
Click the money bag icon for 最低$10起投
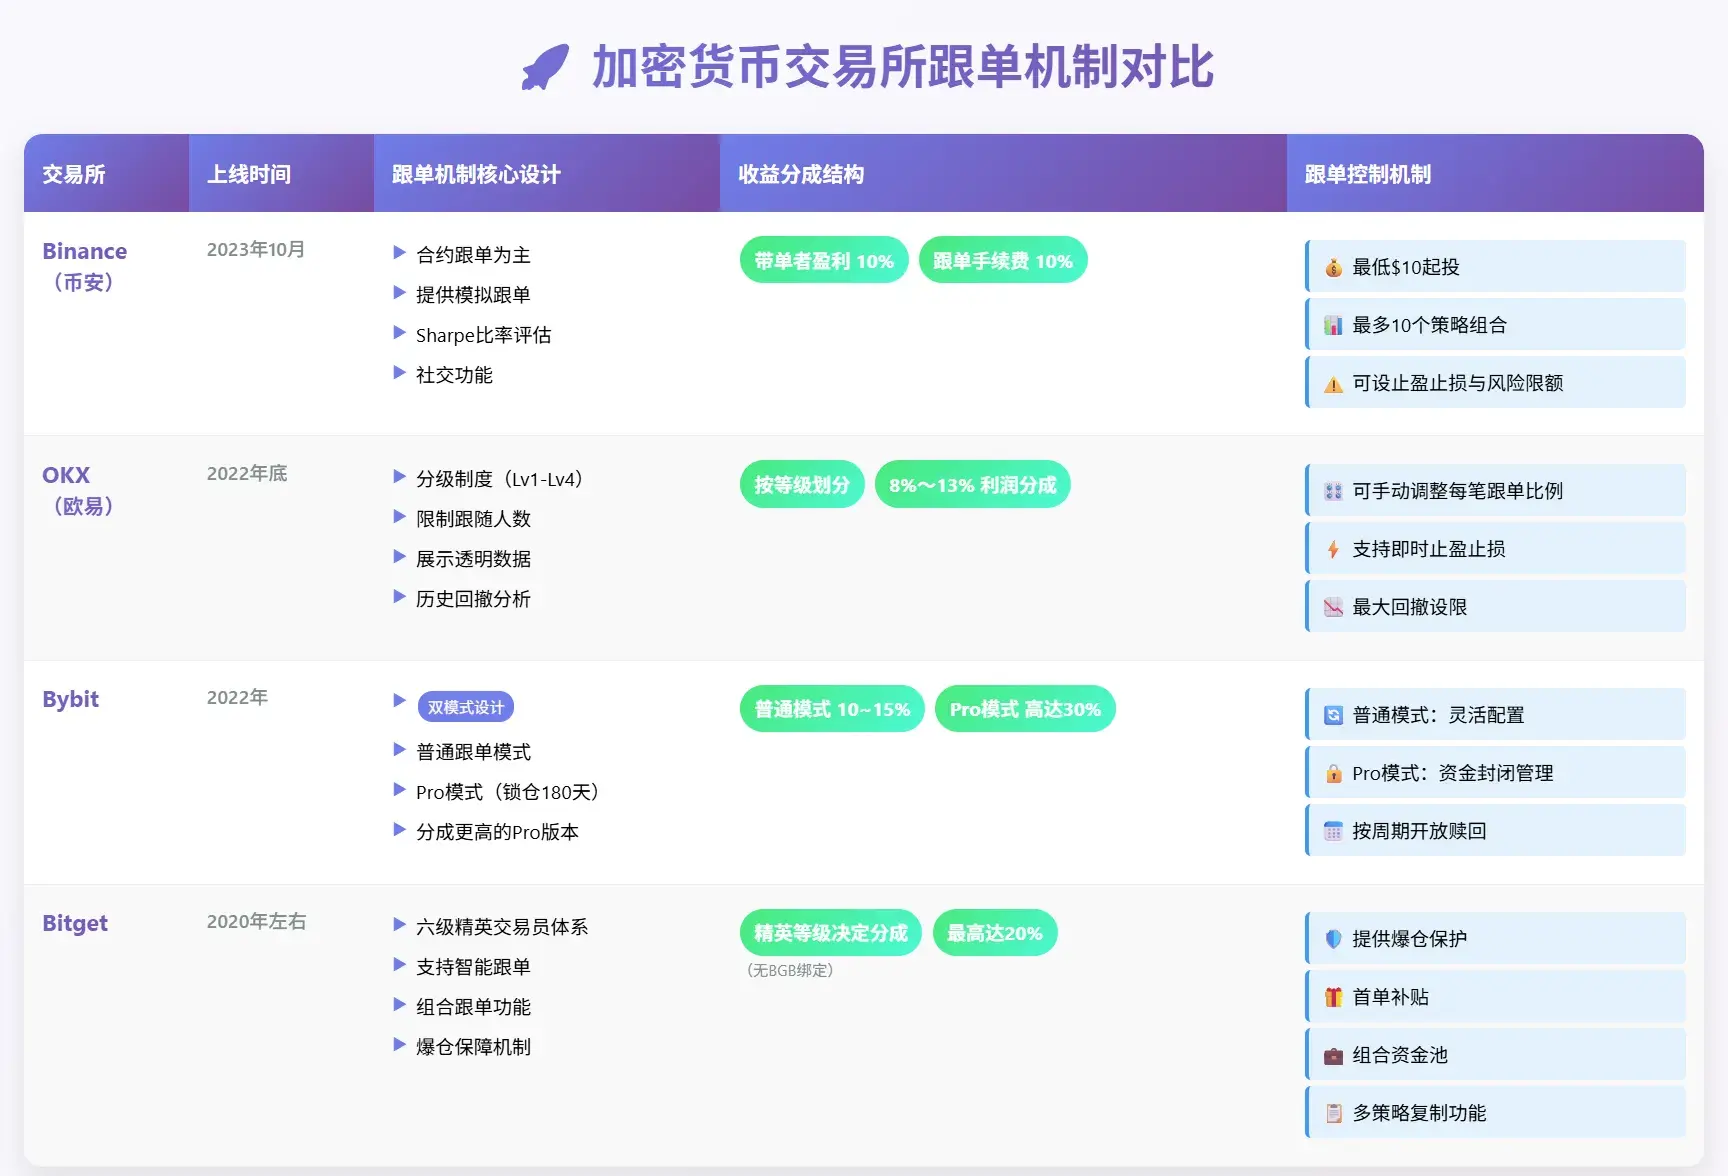pos(1333,268)
